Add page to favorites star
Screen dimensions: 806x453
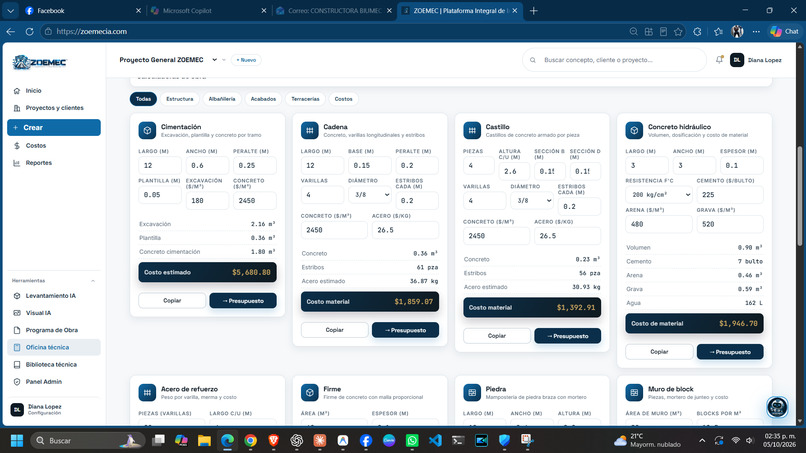[678, 32]
